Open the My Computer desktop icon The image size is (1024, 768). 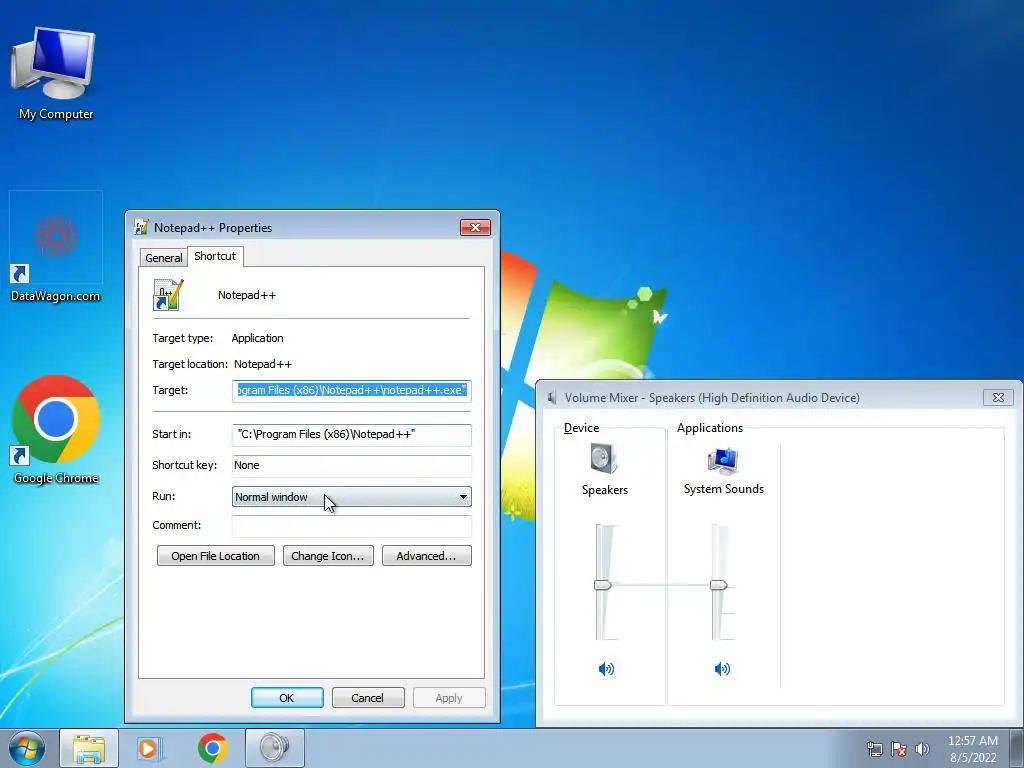(56, 73)
